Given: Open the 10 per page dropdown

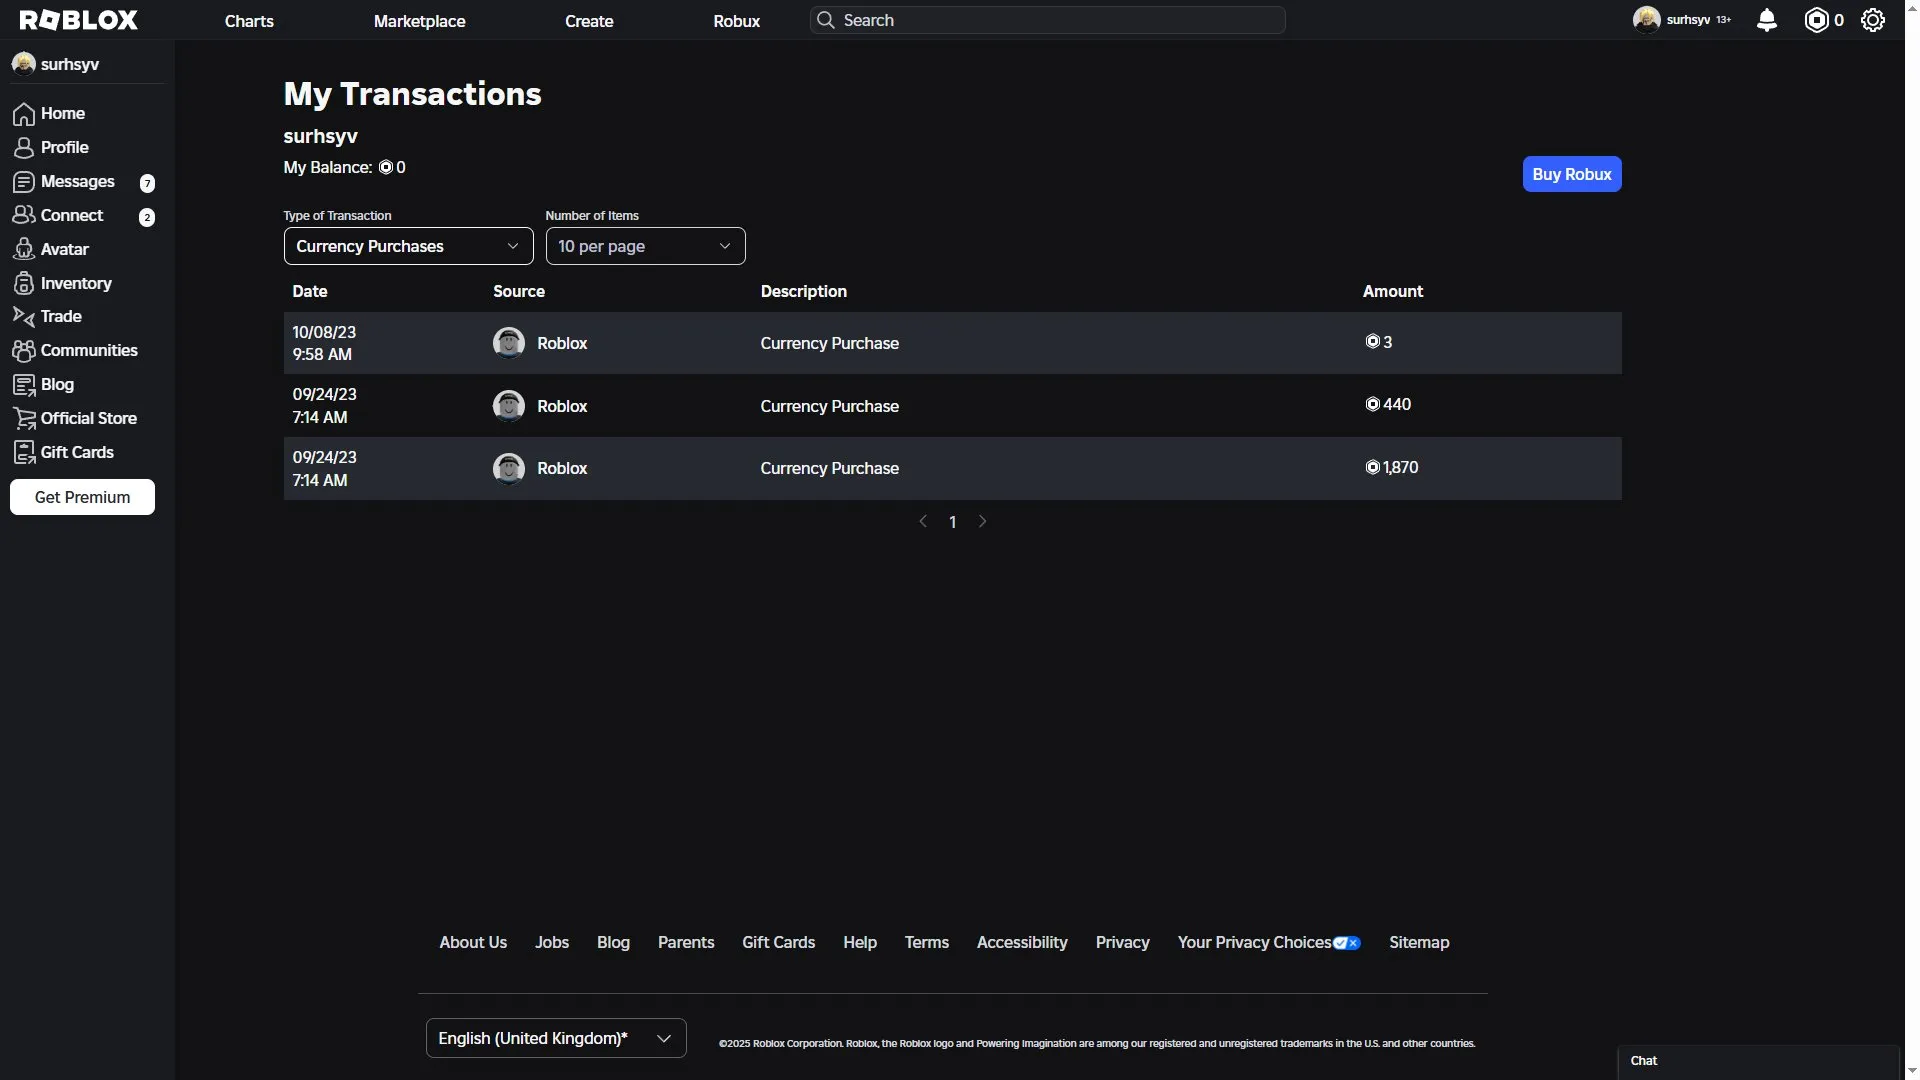Looking at the screenshot, I should point(645,246).
